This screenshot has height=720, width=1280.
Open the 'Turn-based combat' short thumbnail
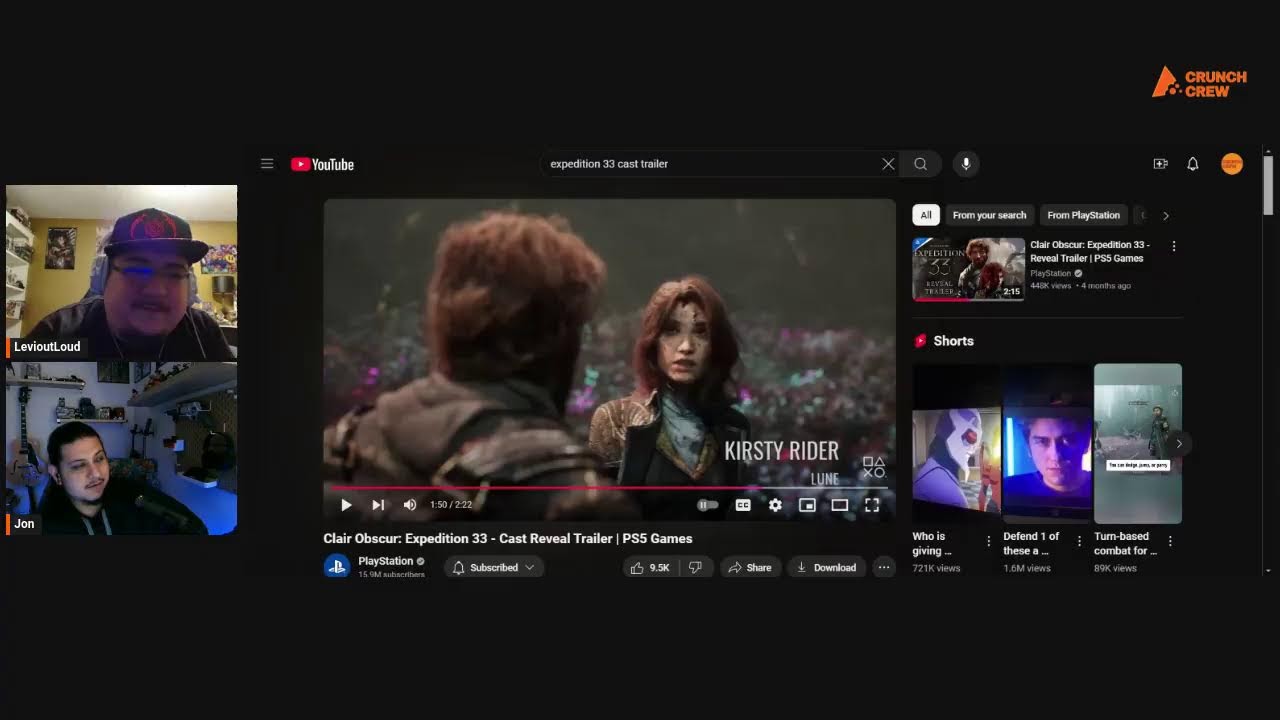1138,444
